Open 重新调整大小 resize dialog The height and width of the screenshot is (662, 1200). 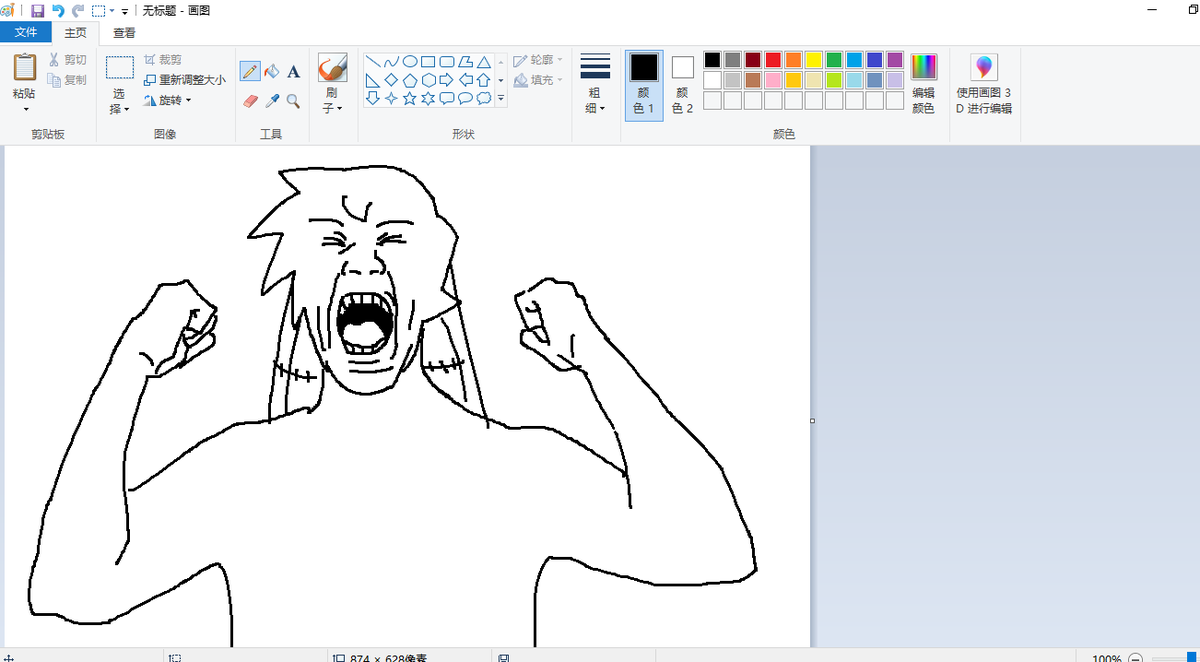[x=185, y=80]
